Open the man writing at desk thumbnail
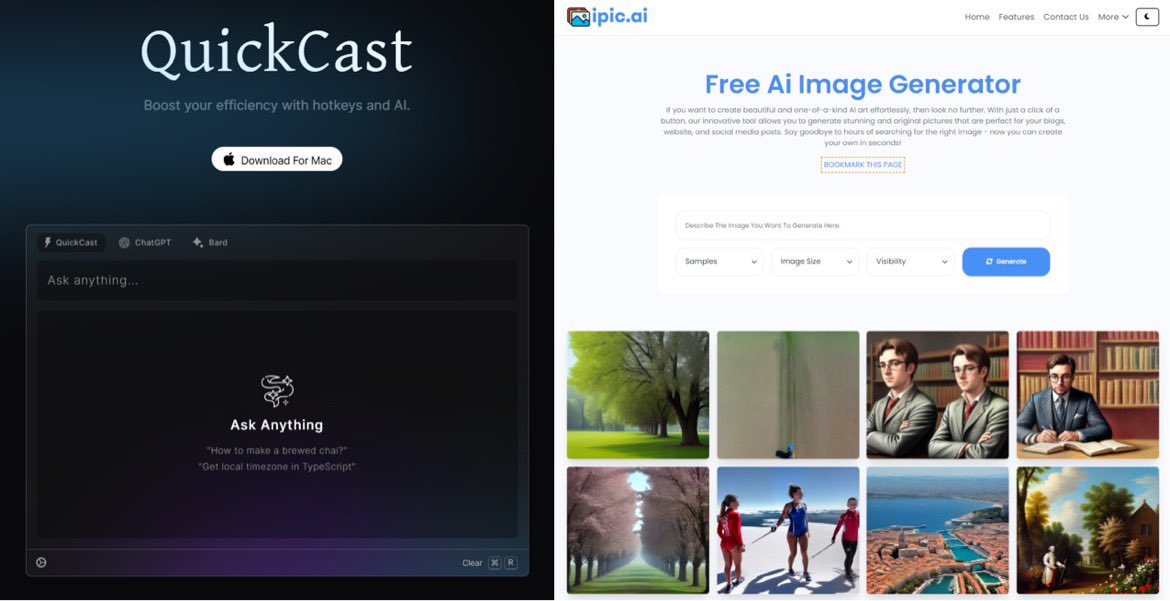 click(x=1087, y=395)
